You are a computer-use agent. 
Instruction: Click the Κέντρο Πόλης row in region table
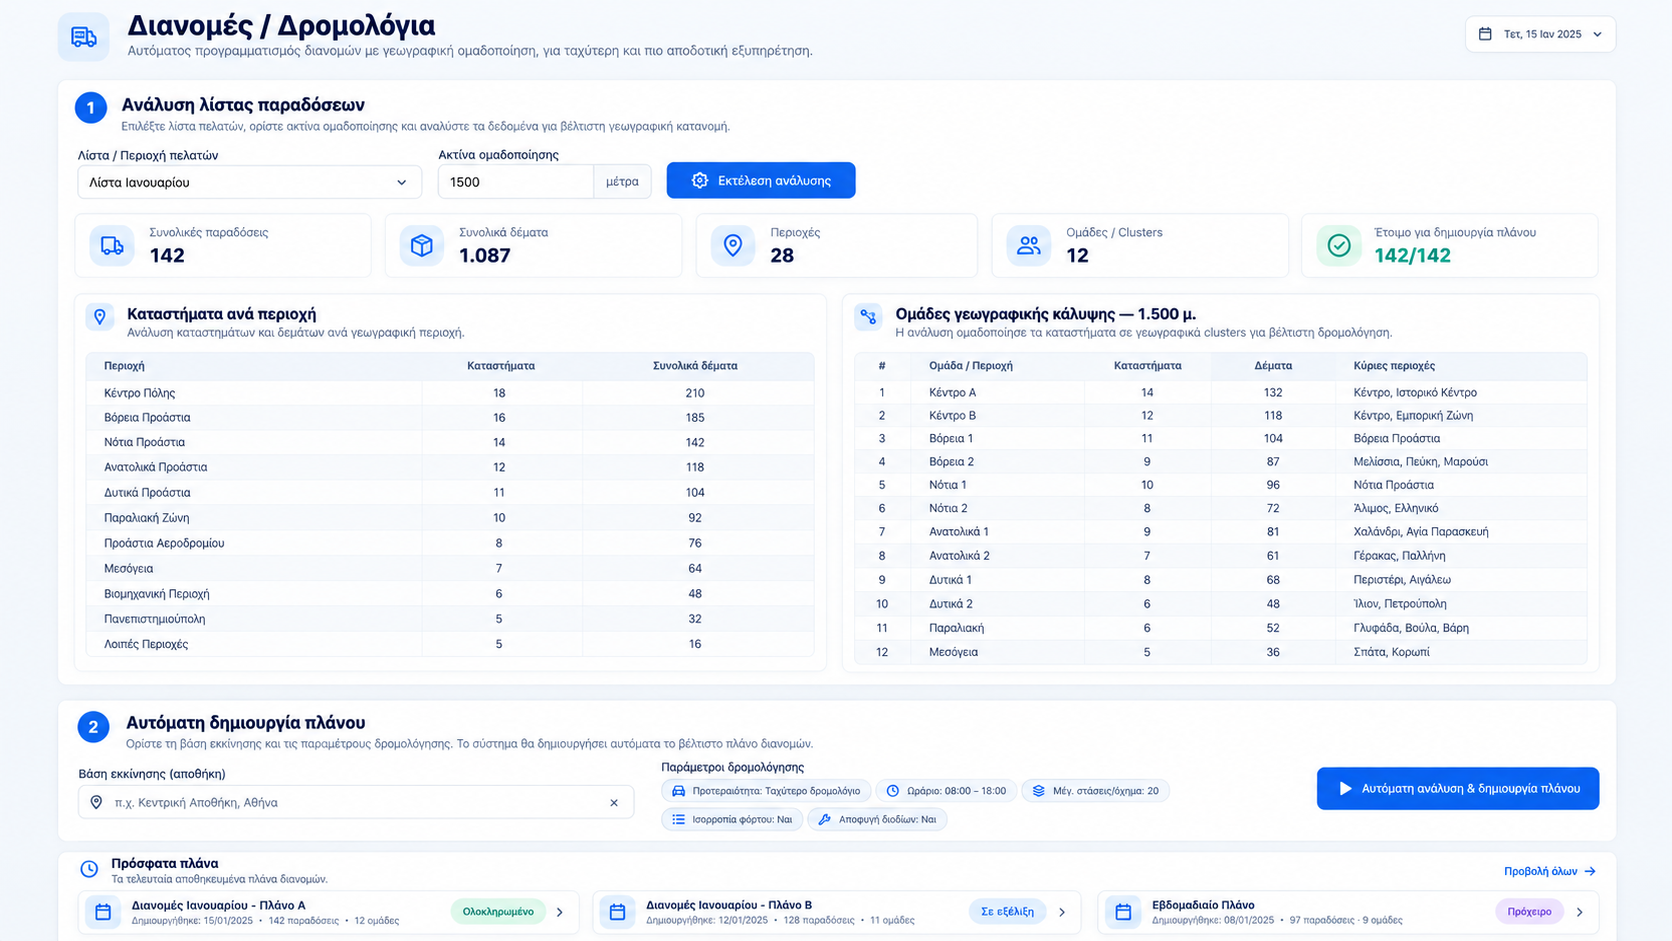(450, 393)
